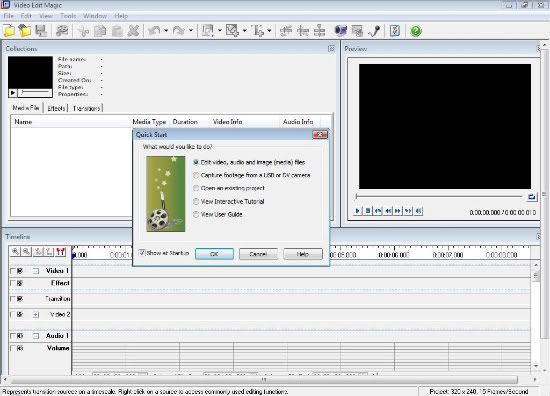
Task: Toggle Show at Startup checkbox
Action: pyautogui.click(x=142, y=253)
